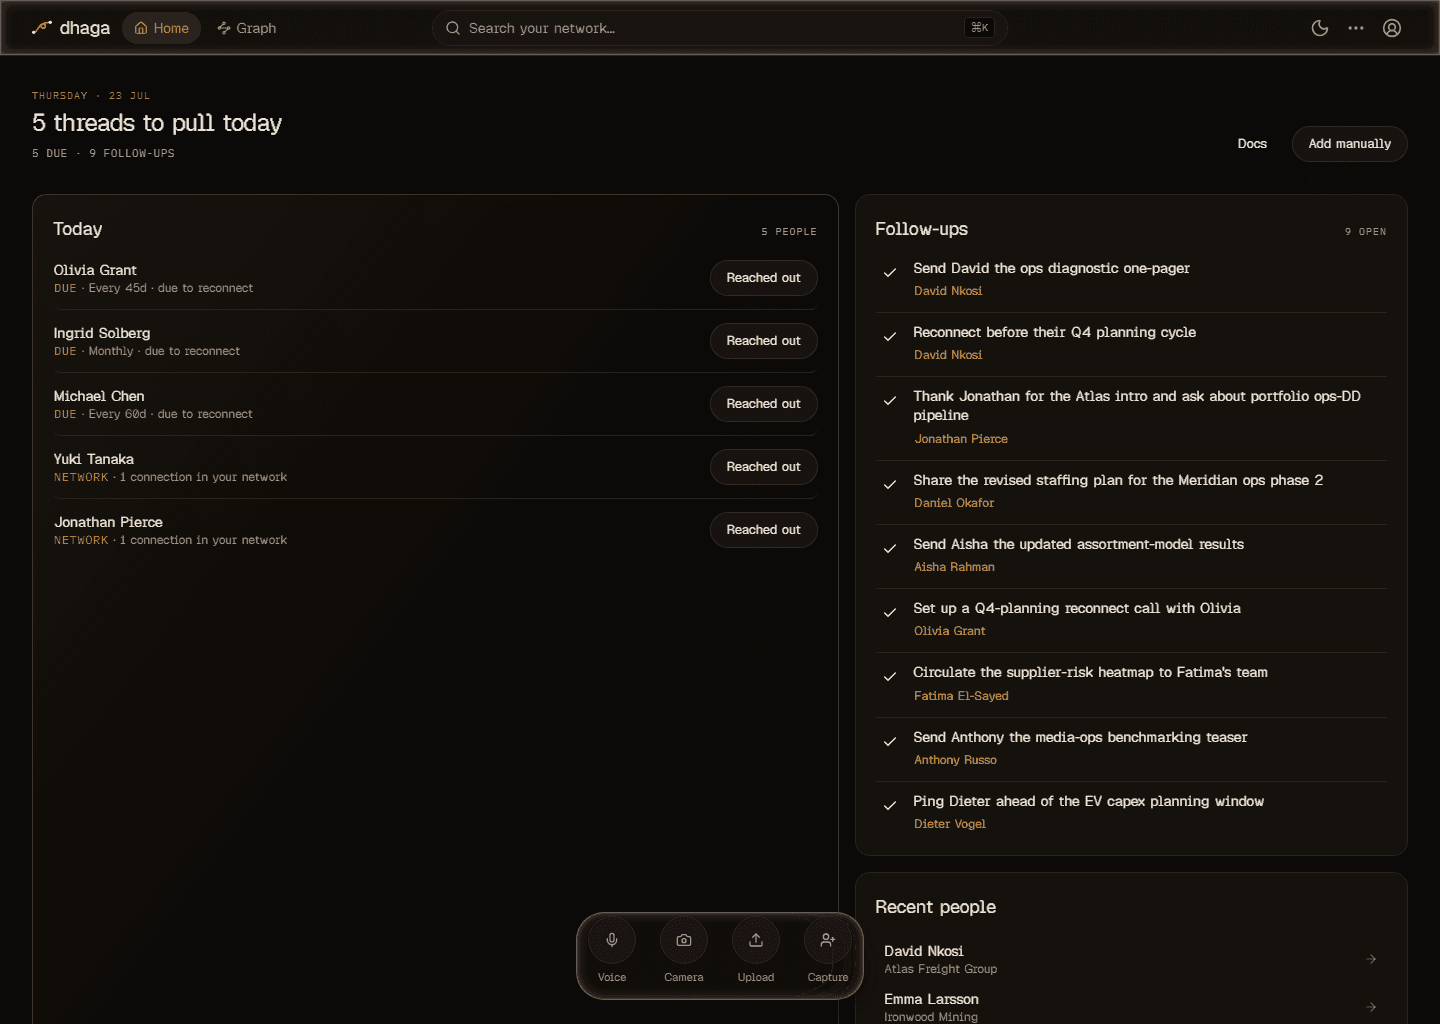Image resolution: width=1440 pixels, height=1024 pixels.
Task: Switch to the Graph tab
Action: pos(247,28)
